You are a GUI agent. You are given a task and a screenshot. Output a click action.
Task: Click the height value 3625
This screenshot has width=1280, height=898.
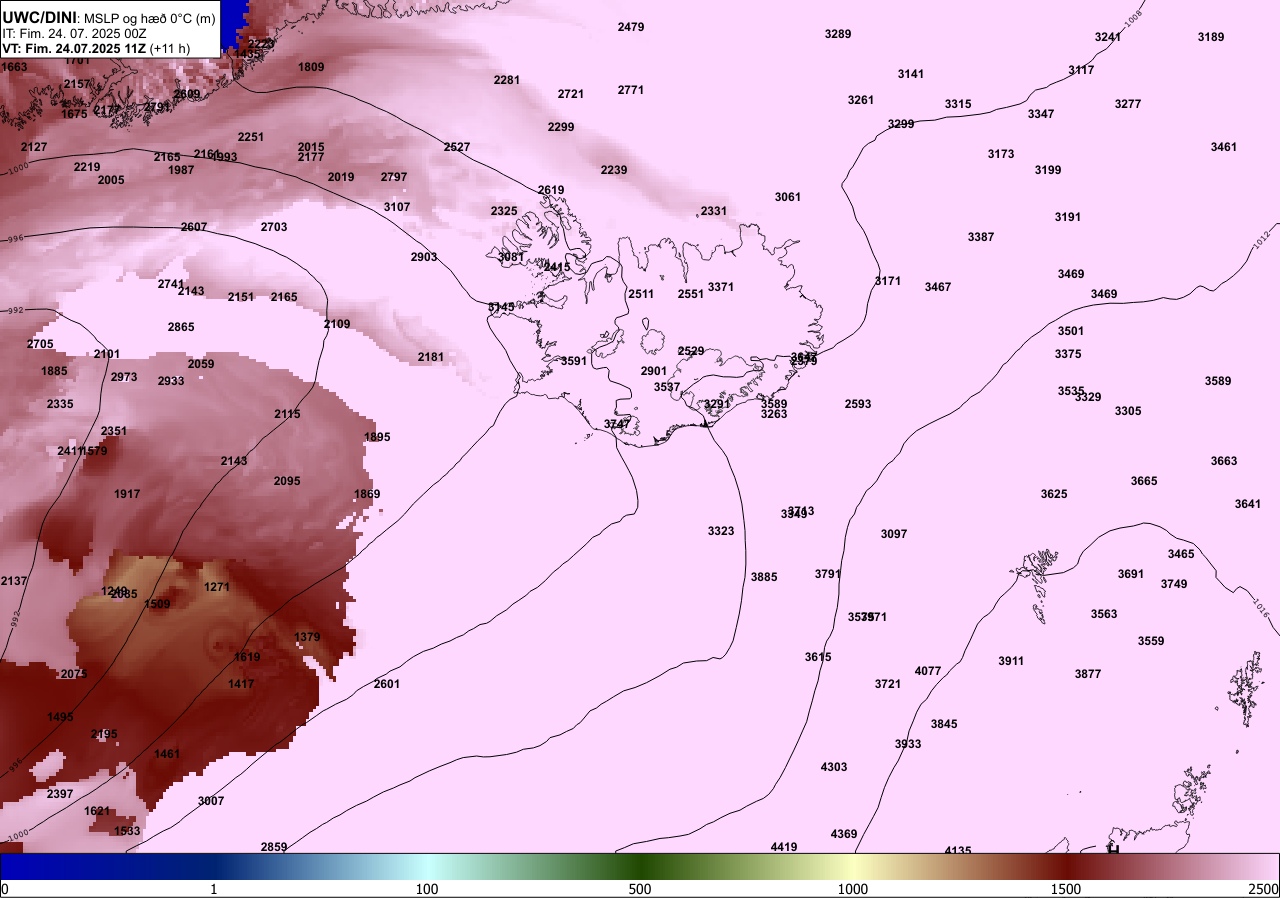click(1054, 494)
